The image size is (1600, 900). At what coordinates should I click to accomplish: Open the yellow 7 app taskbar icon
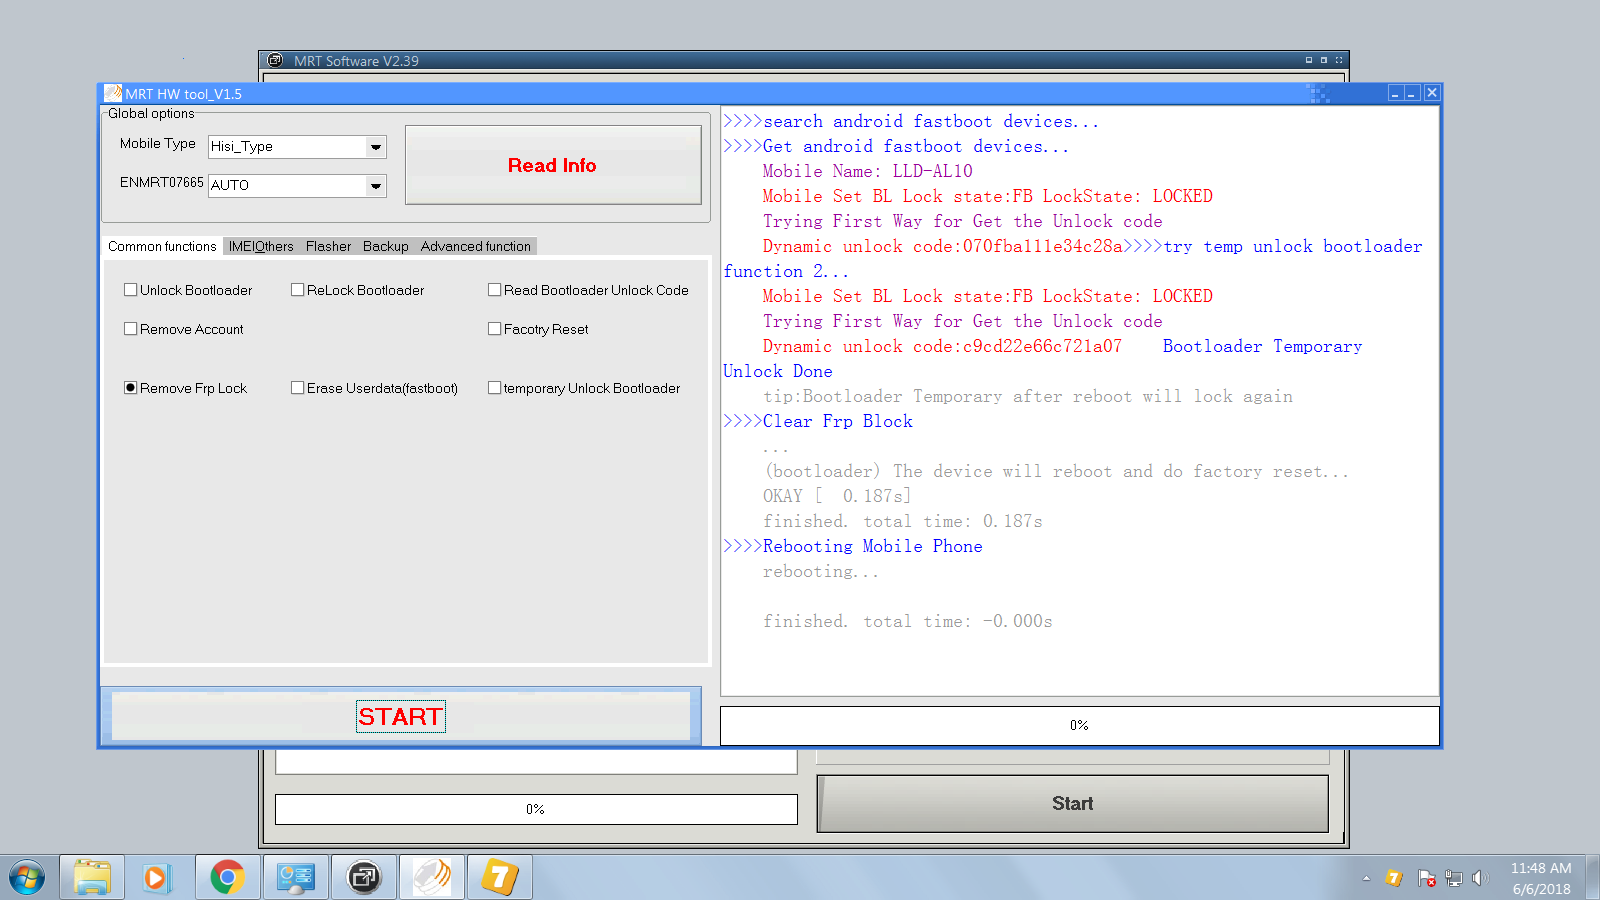click(500, 878)
